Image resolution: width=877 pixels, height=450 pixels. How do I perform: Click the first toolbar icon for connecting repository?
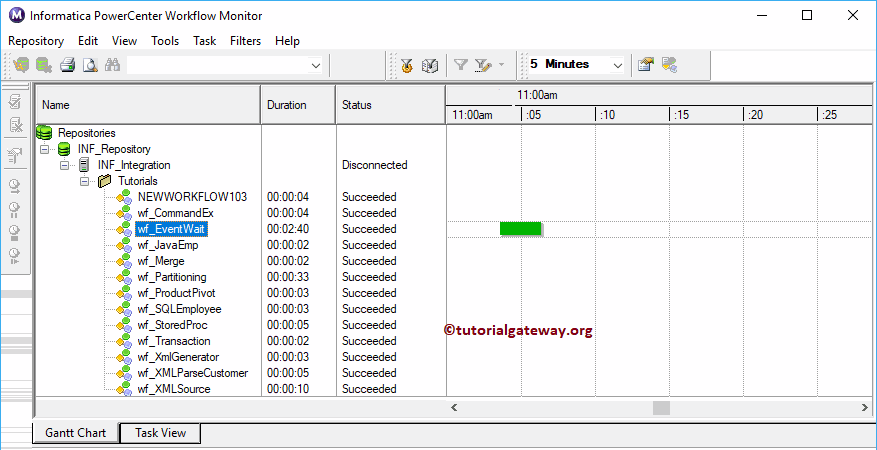[22, 65]
